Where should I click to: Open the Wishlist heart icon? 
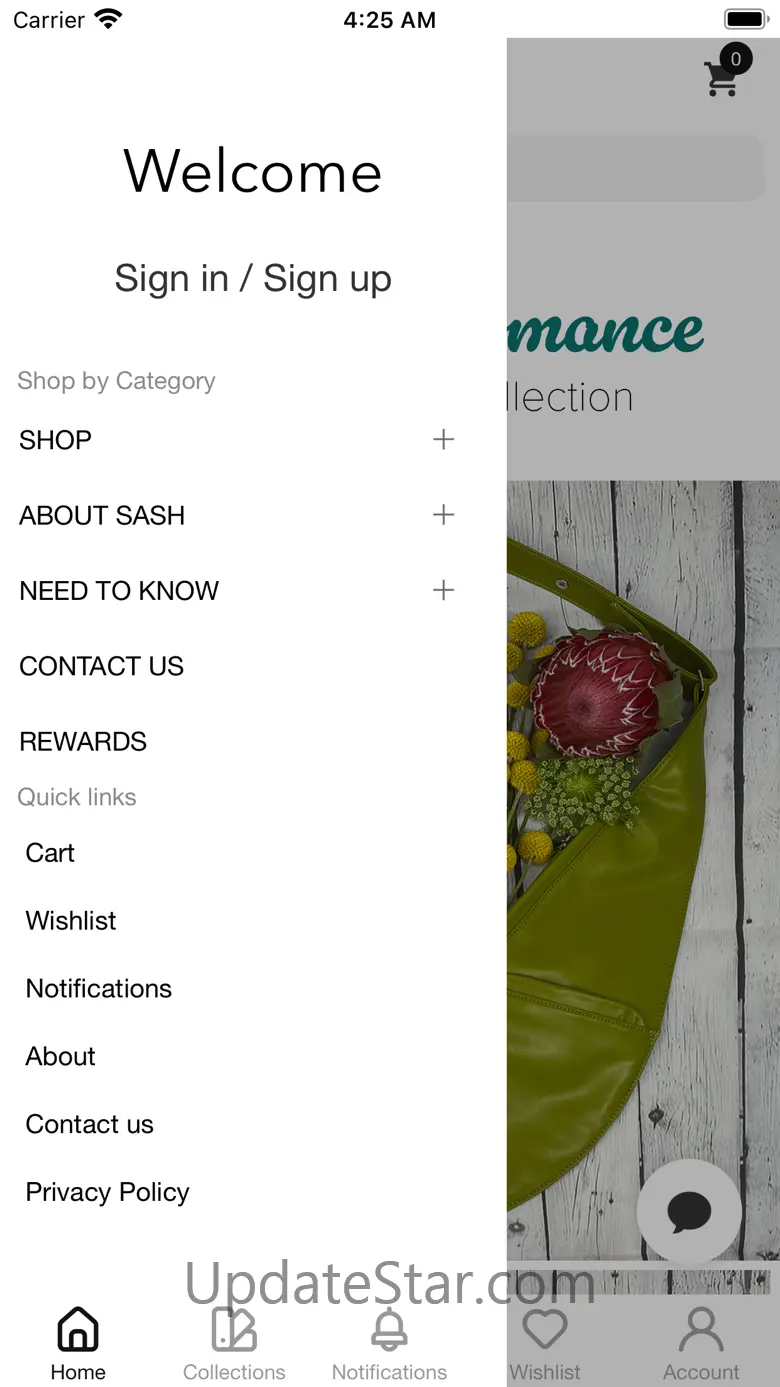pos(545,1330)
